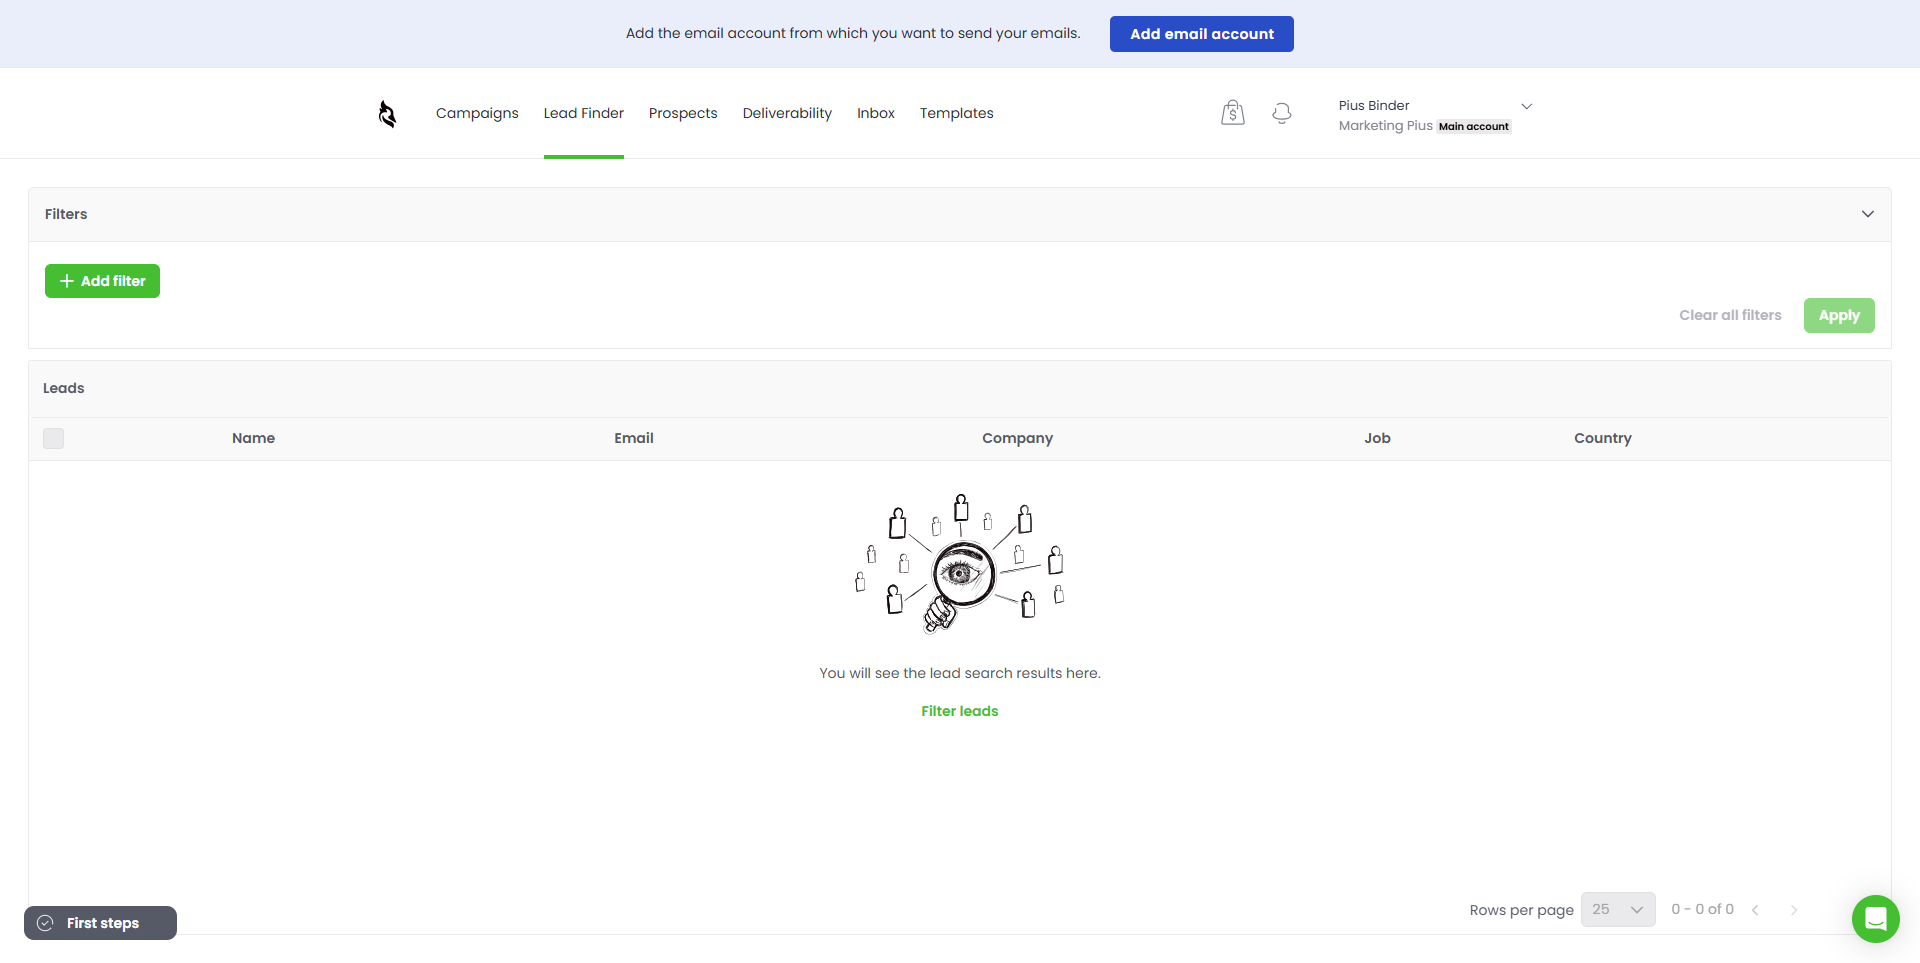Tick the select-all leads checkbox
The image size is (1920, 963).
pos(54,439)
